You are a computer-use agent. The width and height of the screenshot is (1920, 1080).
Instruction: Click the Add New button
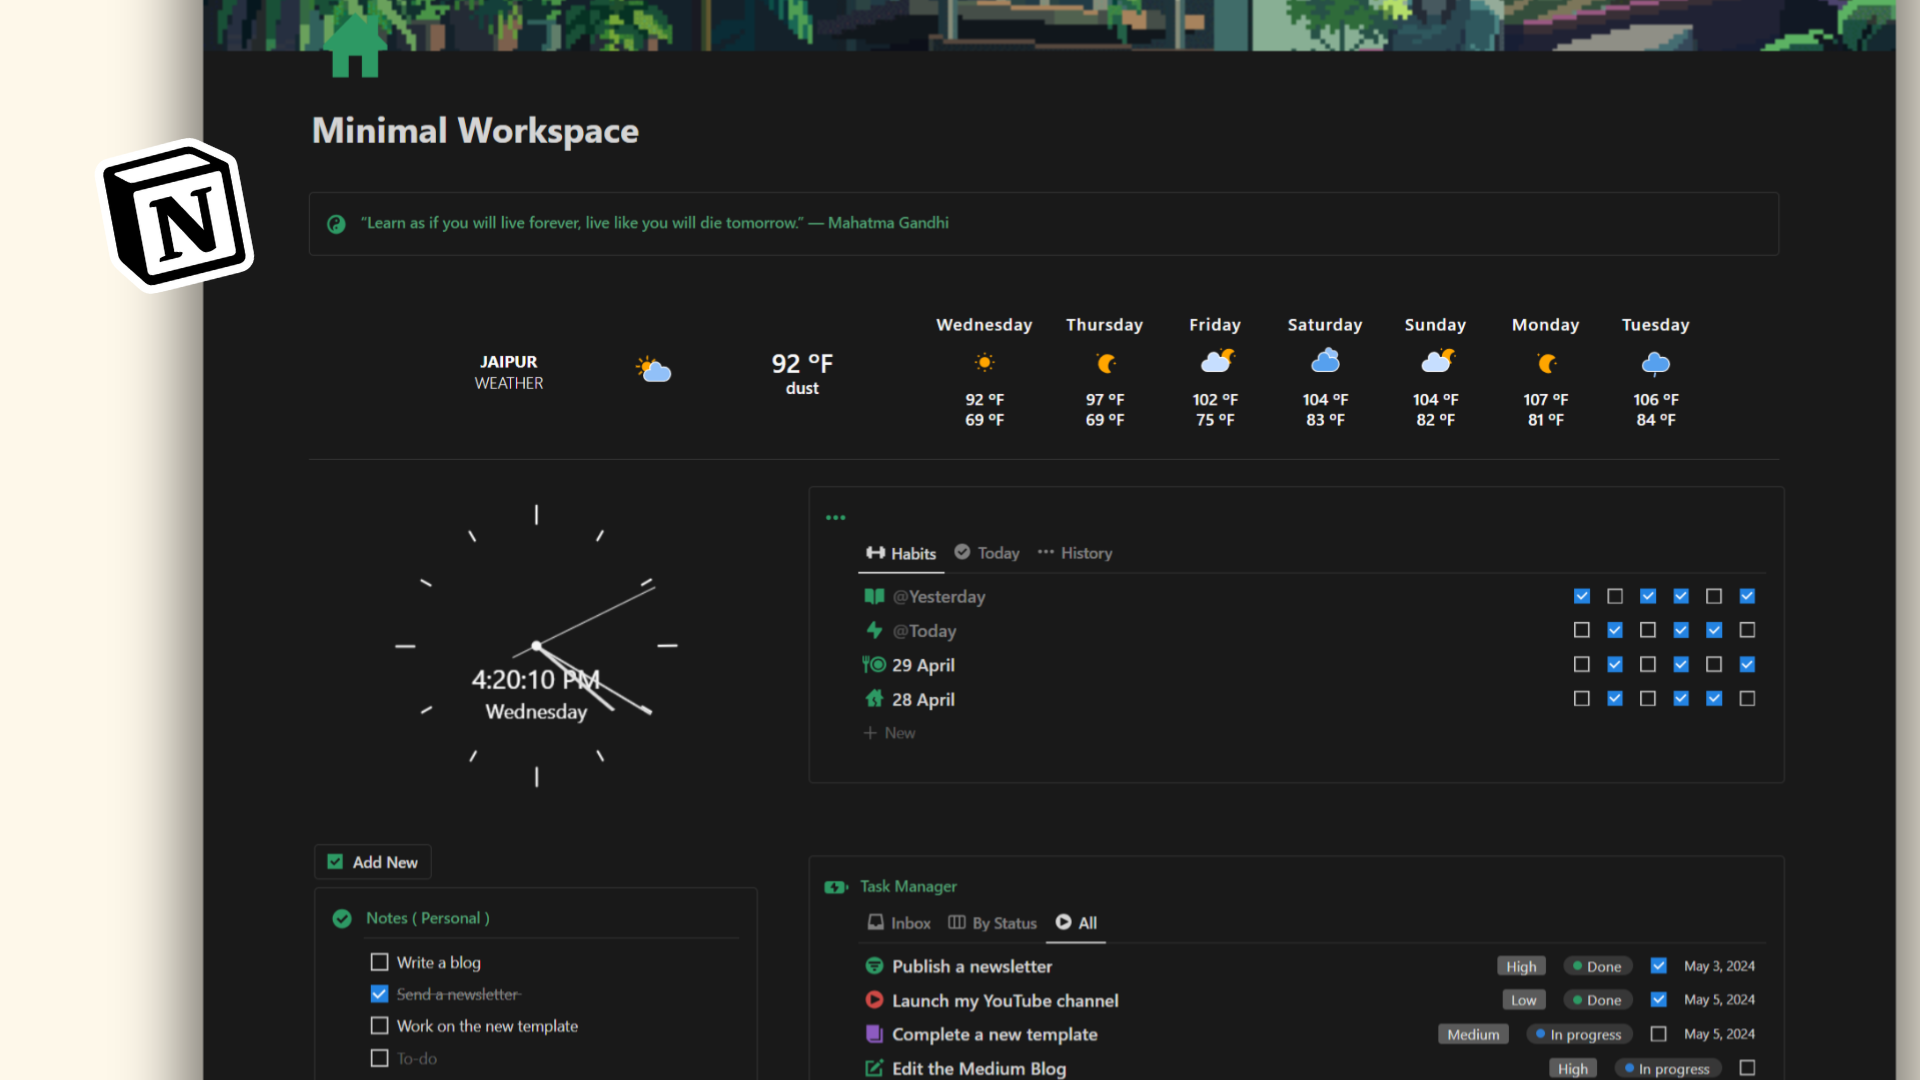coord(373,862)
